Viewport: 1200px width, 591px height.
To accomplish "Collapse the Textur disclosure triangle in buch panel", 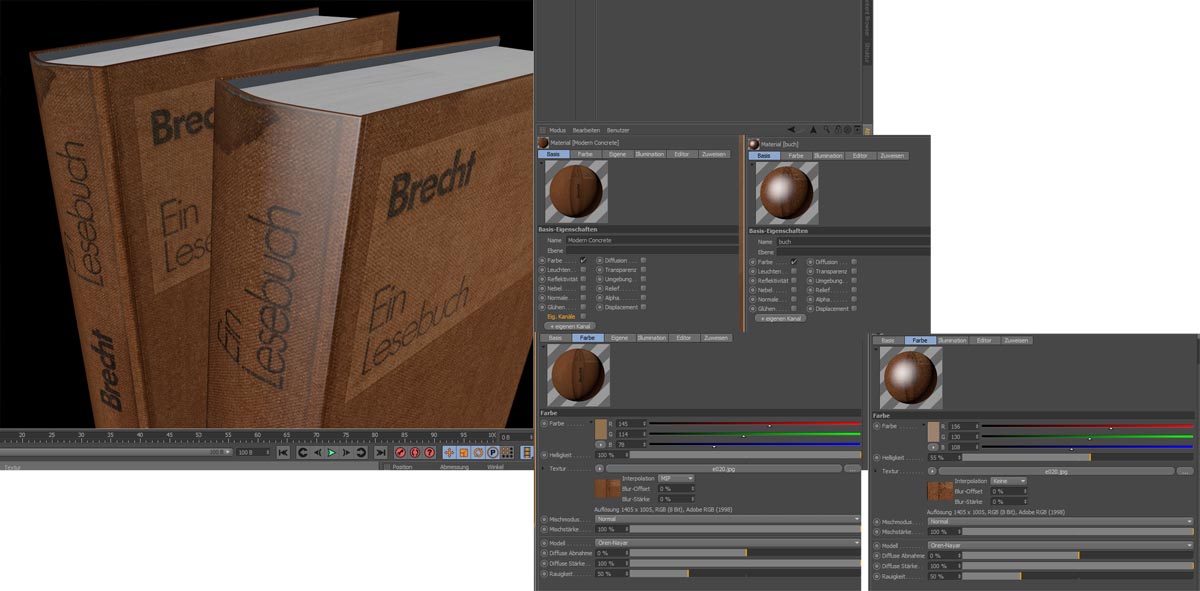I will [x=875, y=470].
